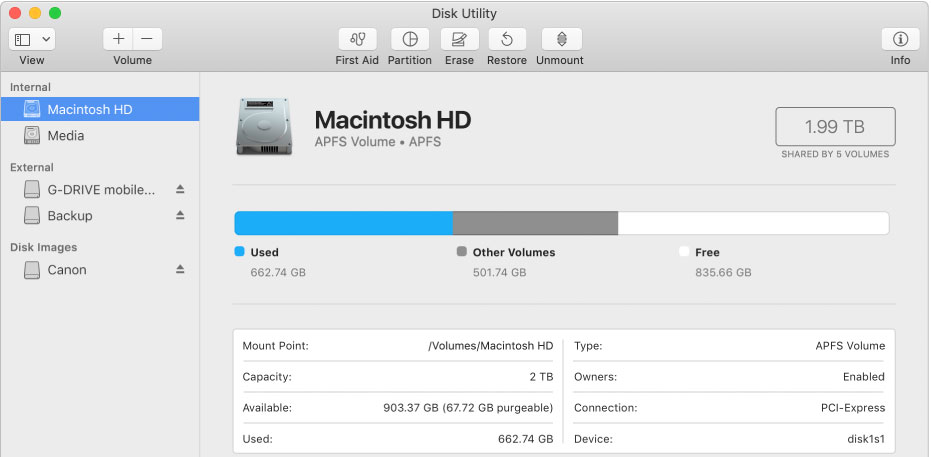The height and width of the screenshot is (457, 931).
Task: Choose the Restore toolbar icon
Action: click(507, 39)
